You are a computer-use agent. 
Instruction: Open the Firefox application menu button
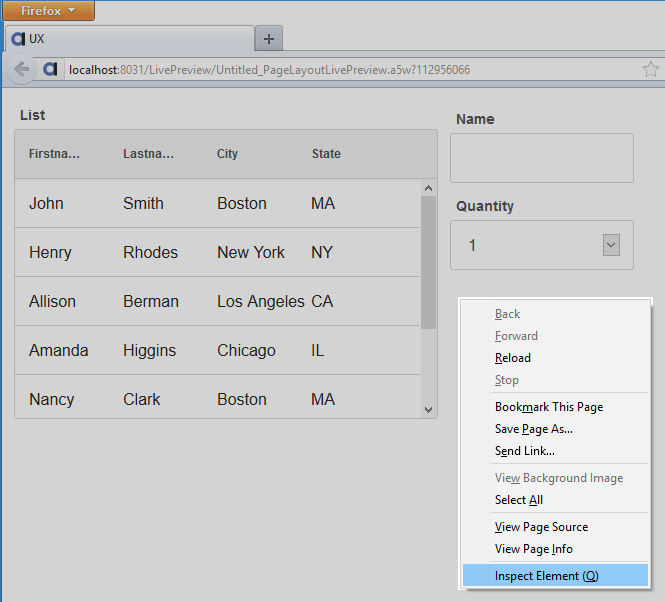pos(48,11)
